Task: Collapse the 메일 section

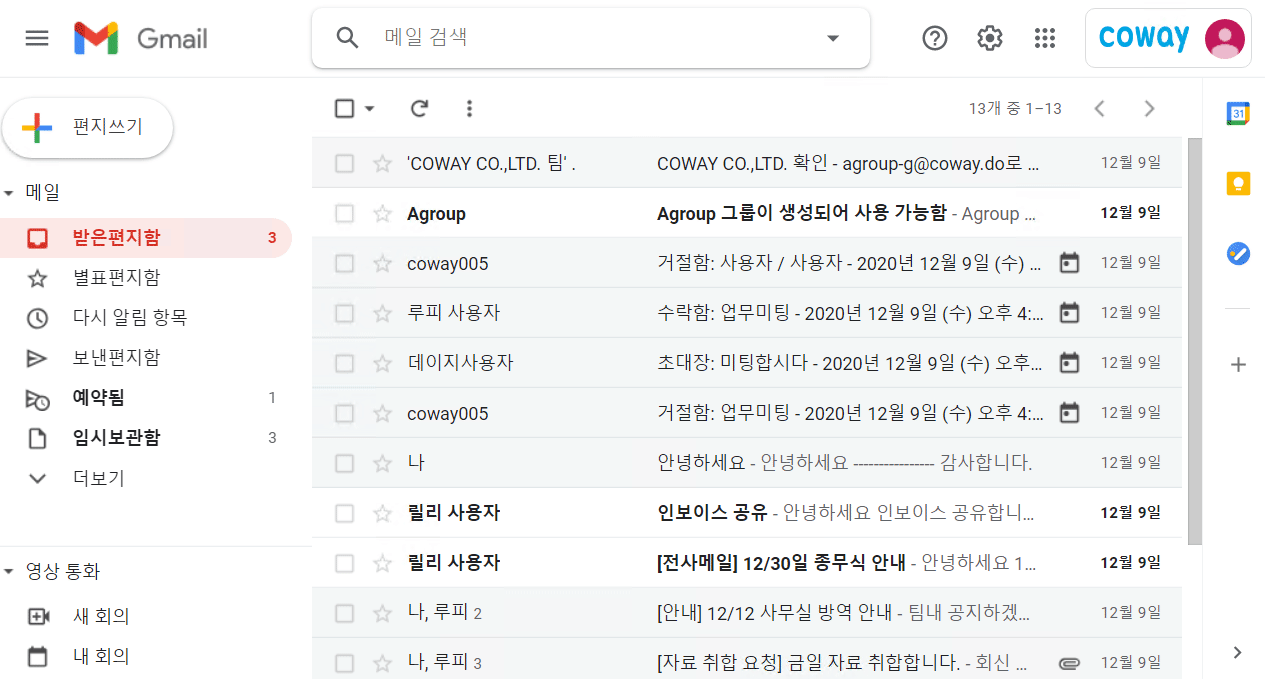Action: click(x=9, y=192)
